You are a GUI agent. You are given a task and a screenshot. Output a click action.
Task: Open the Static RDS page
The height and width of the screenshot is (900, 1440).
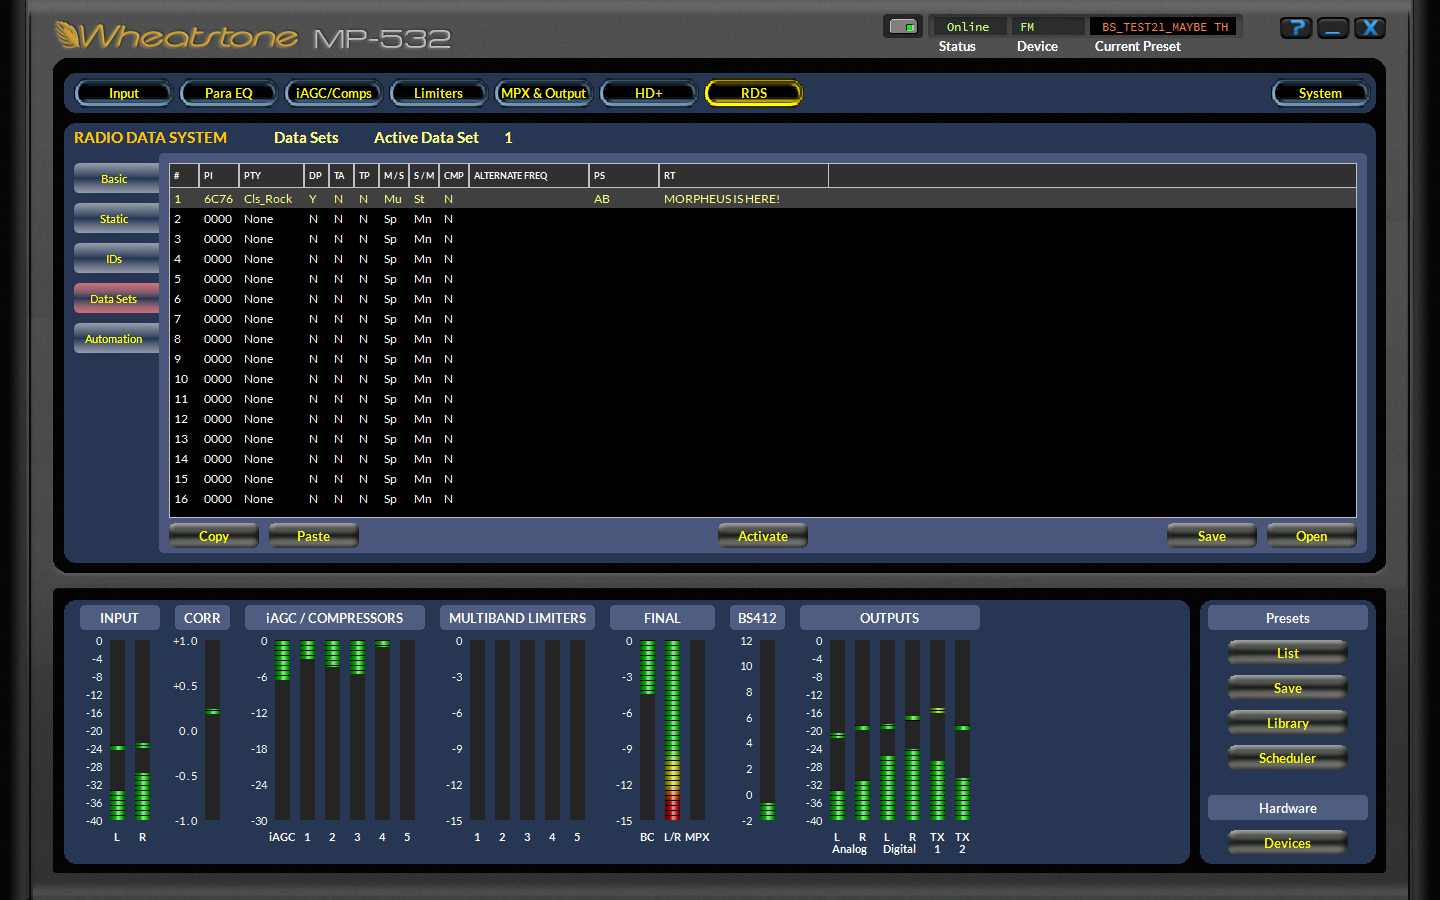[x=116, y=219]
